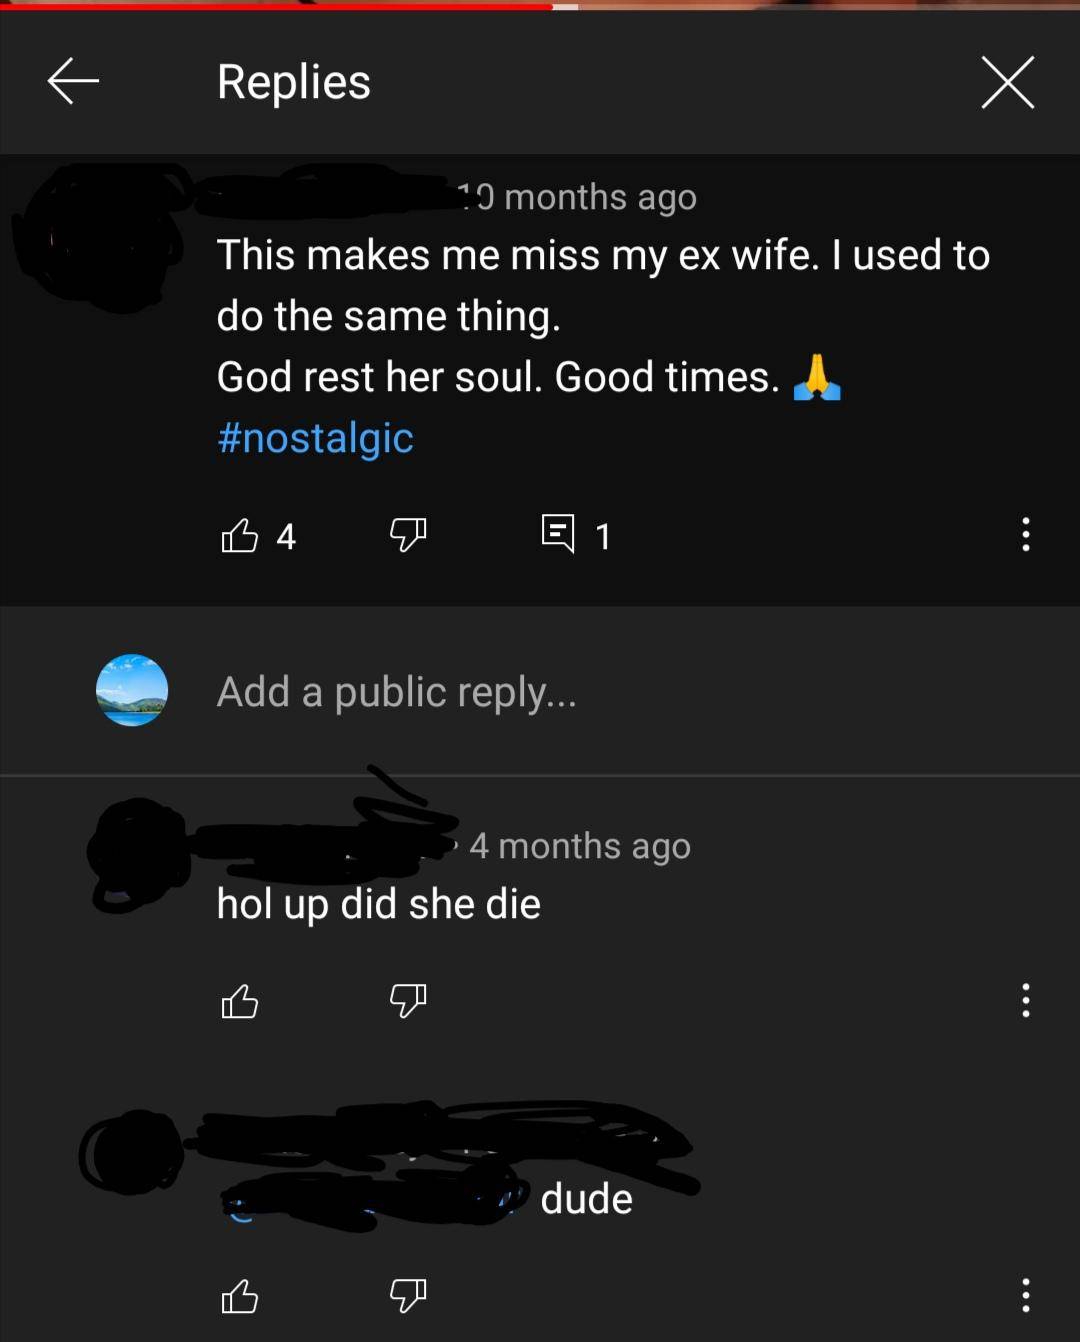Tap the #nostalgic hashtag

coord(315,438)
